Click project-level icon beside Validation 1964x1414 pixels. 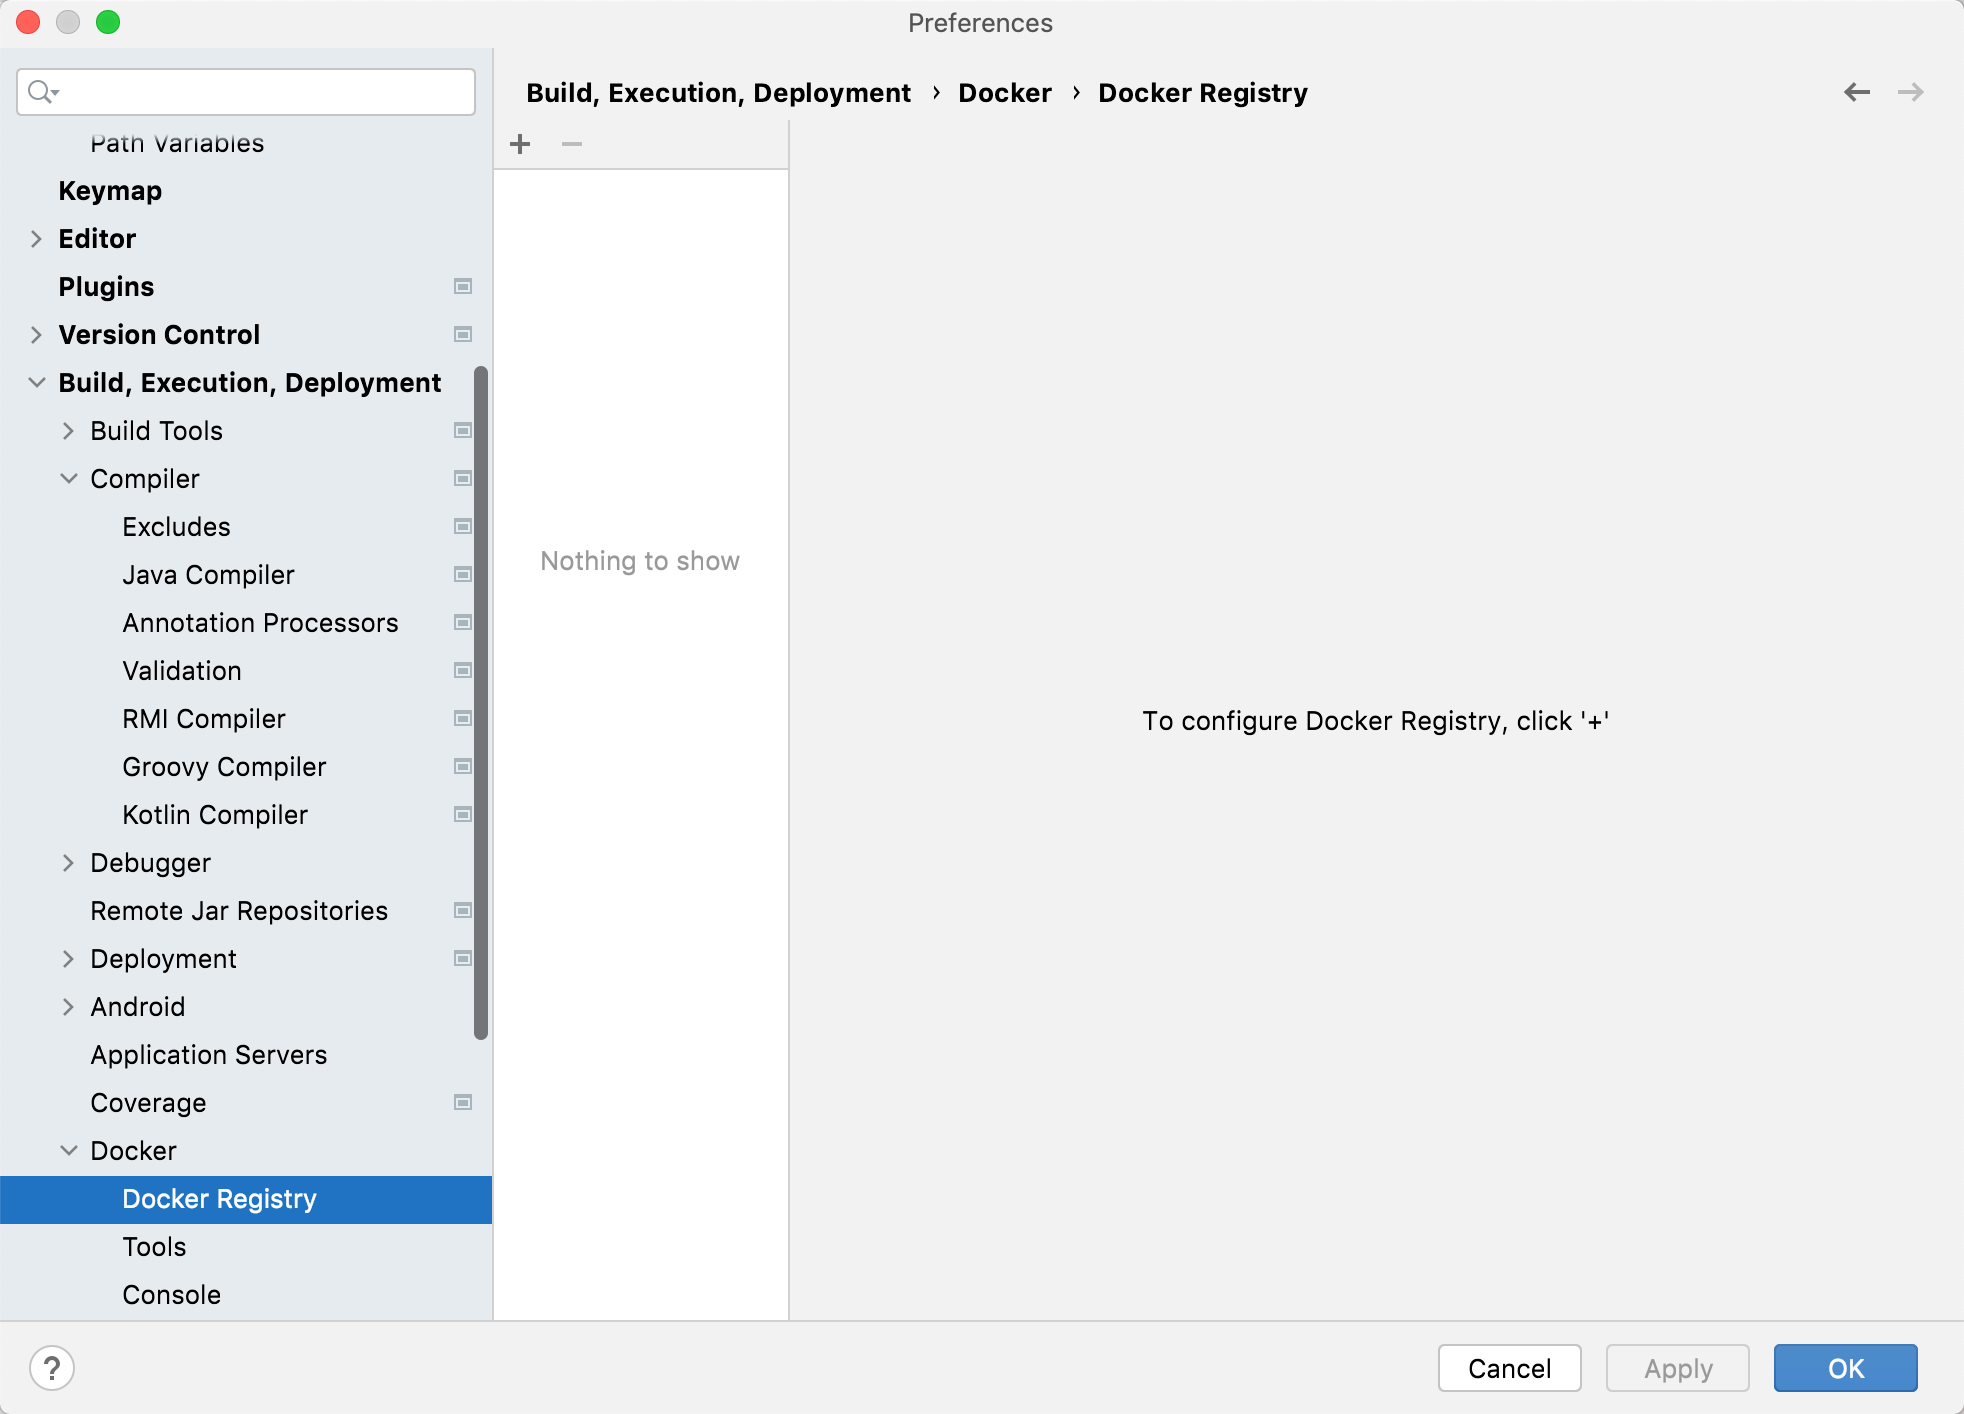coord(463,671)
